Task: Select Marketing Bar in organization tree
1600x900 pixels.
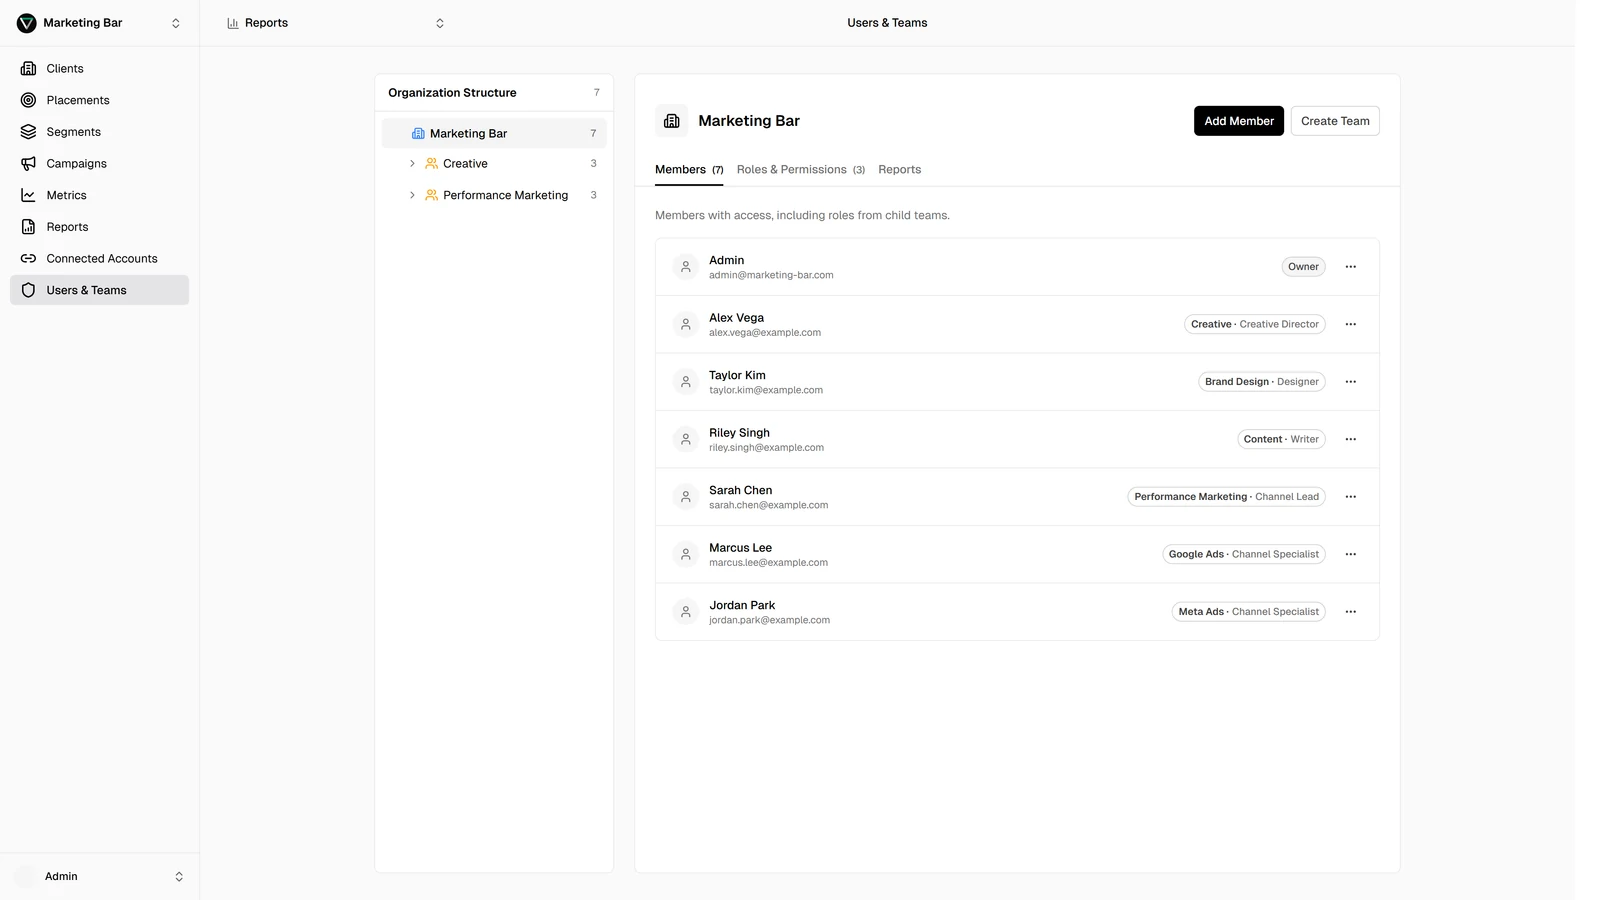Action: (494, 133)
